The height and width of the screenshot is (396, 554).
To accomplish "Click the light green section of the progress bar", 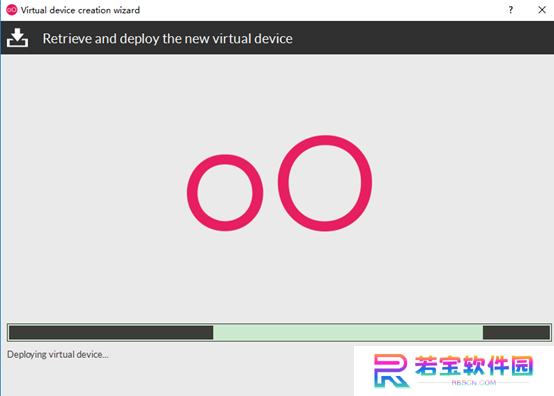I will [348, 332].
